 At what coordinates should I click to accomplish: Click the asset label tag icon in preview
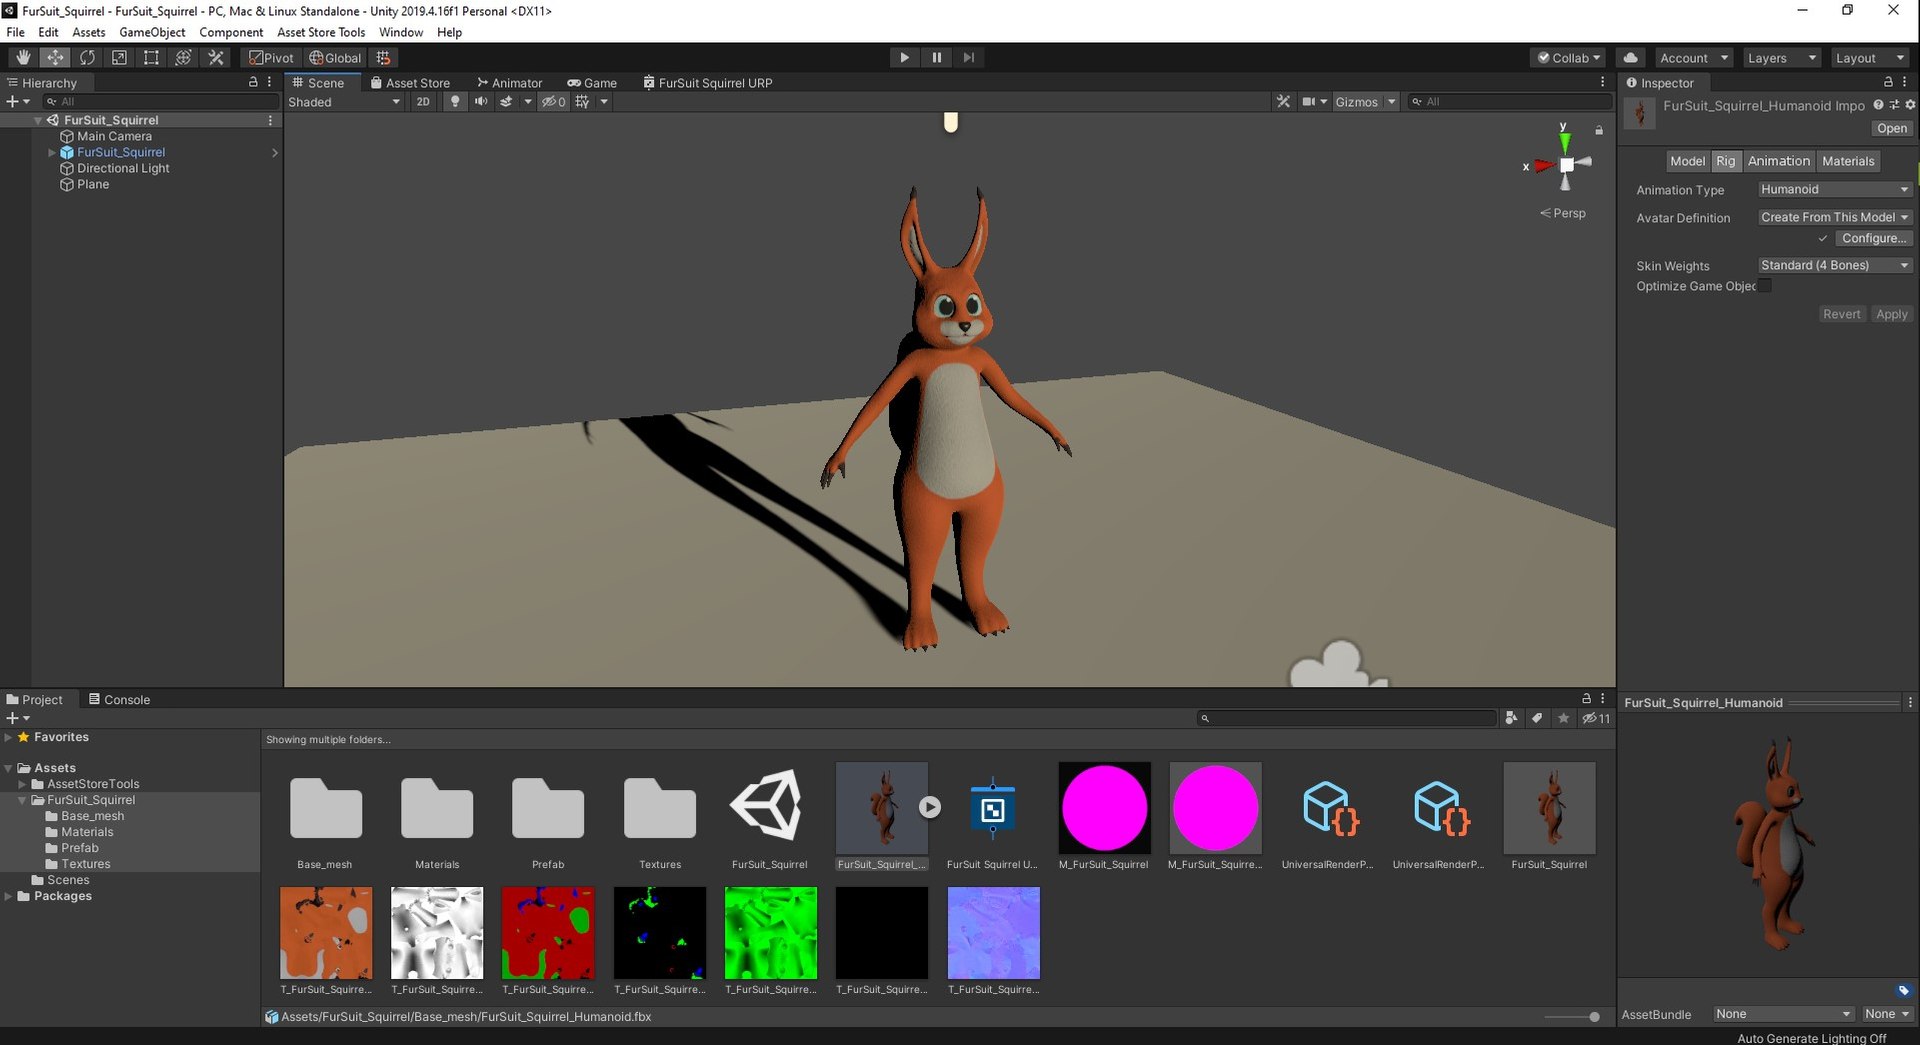click(1903, 990)
